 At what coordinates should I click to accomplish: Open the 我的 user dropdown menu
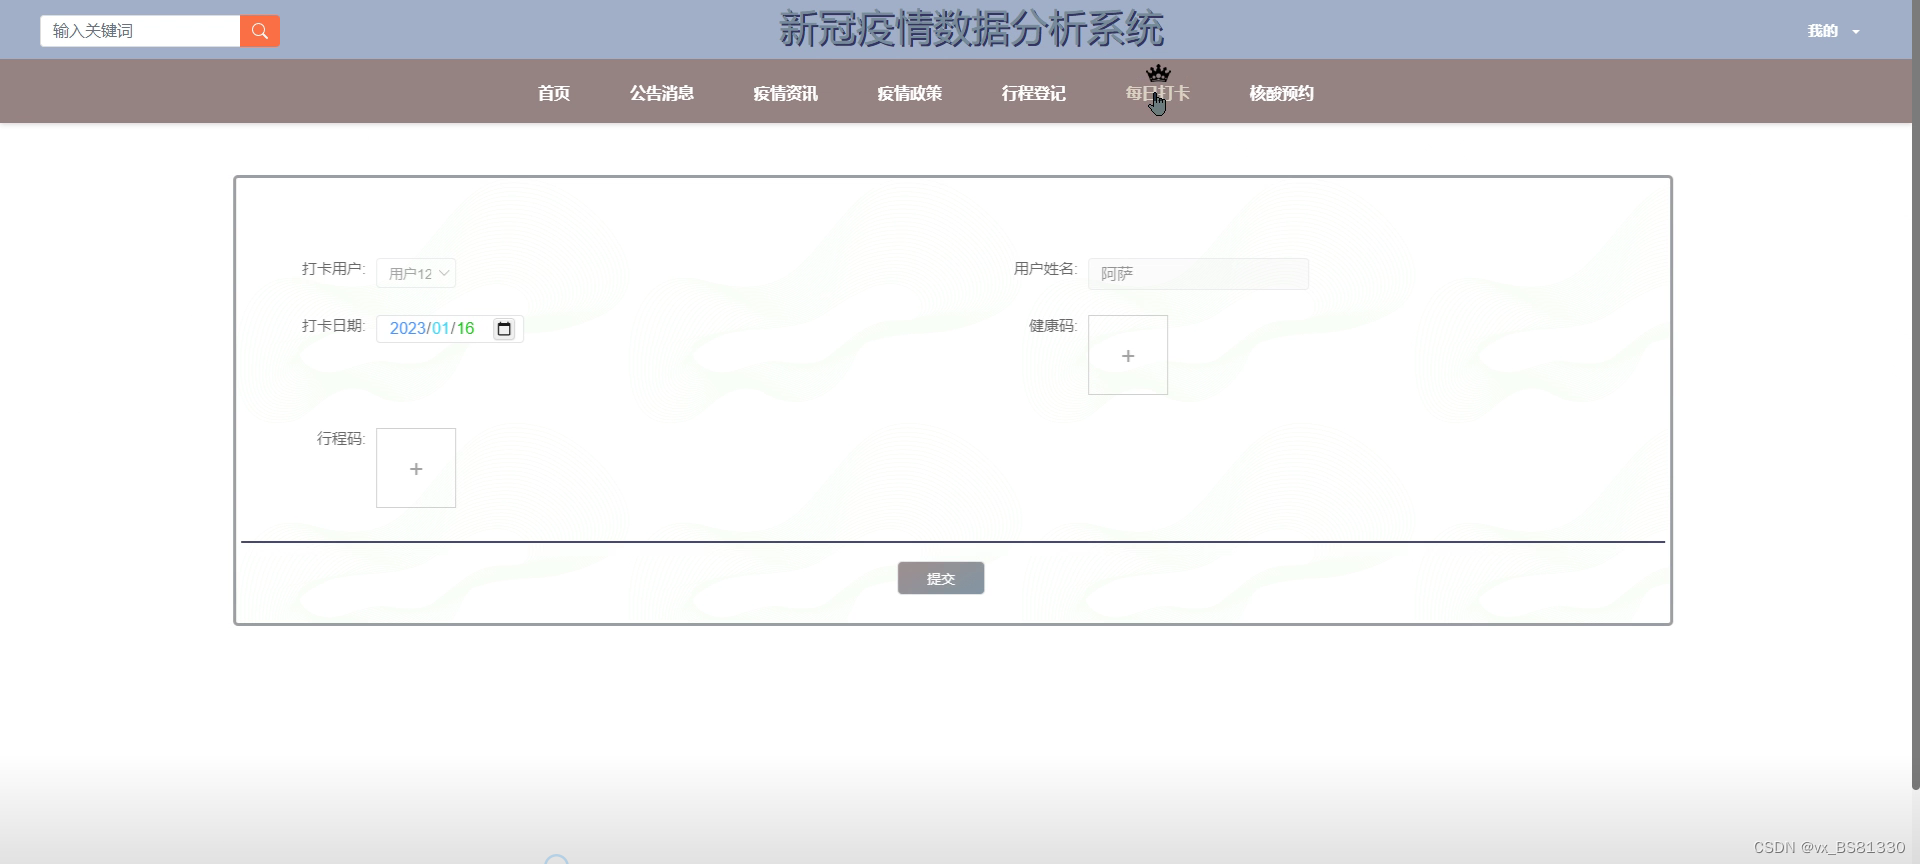pyautogui.click(x=1833, y=31)
